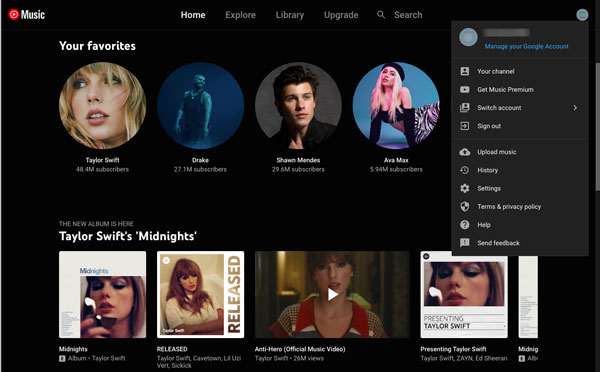Click the Send feedback icon
Screen dimensions: 600x372
coord(465,243)
